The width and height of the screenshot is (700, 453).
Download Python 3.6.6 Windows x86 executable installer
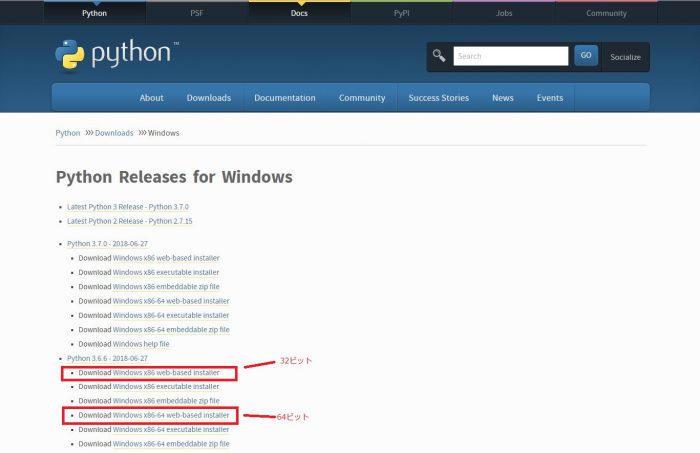pyautogui.click(x=166, y=387)
